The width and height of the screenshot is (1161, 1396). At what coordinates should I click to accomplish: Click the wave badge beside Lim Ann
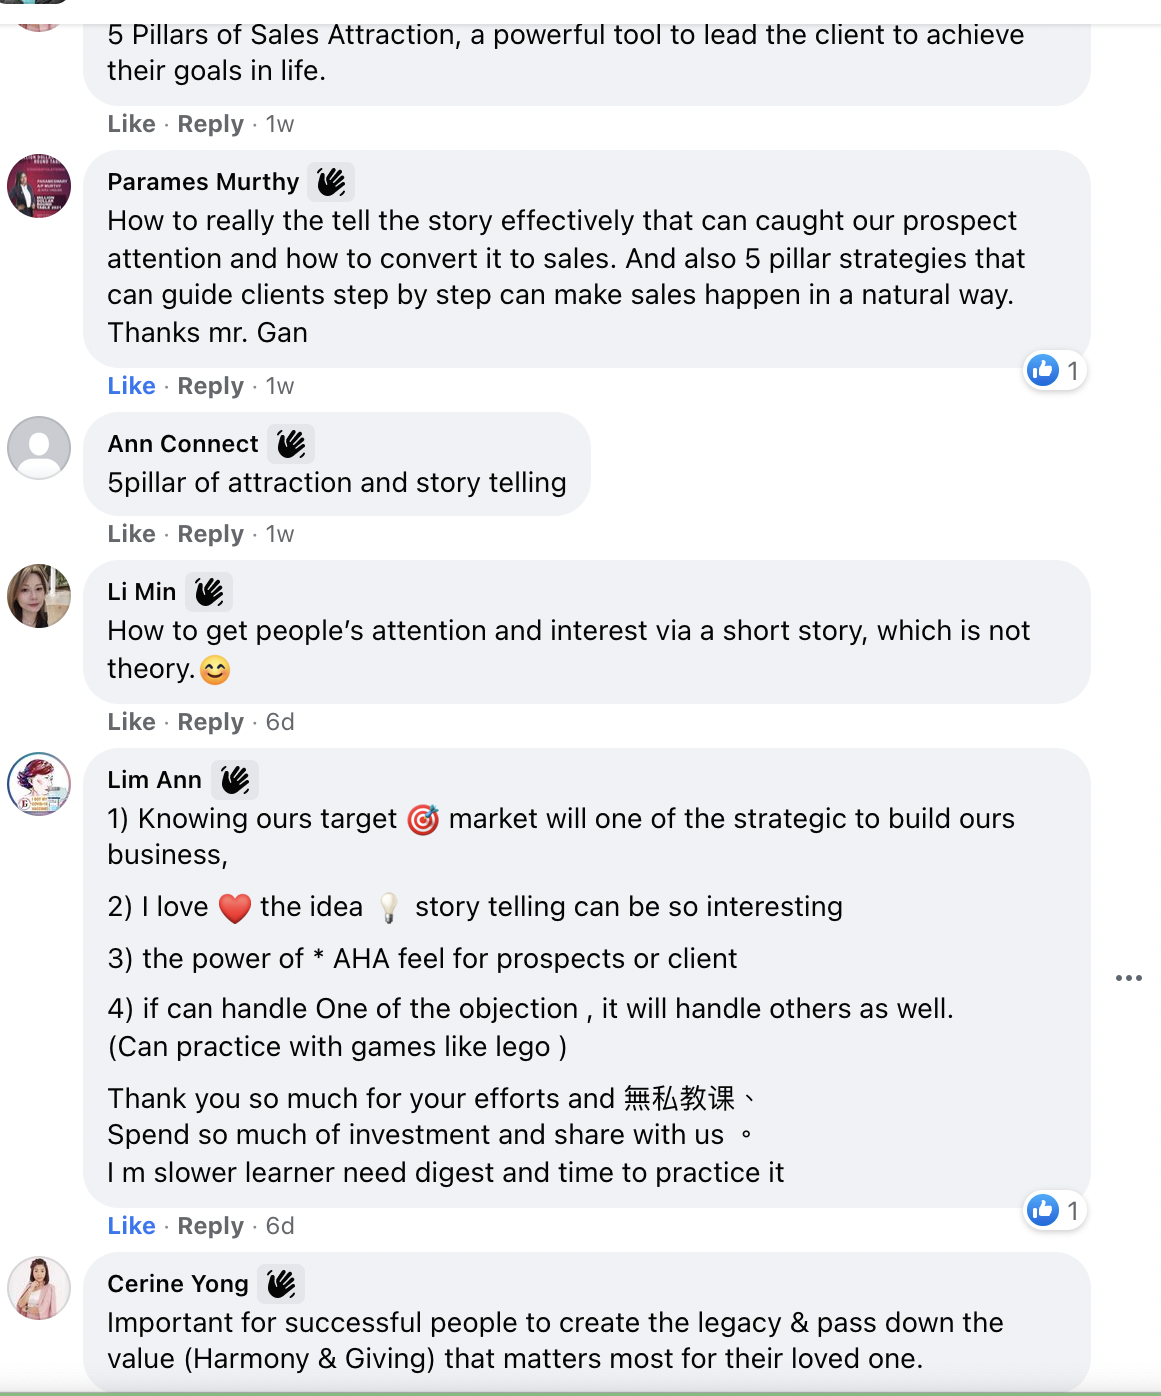point(235,780)
